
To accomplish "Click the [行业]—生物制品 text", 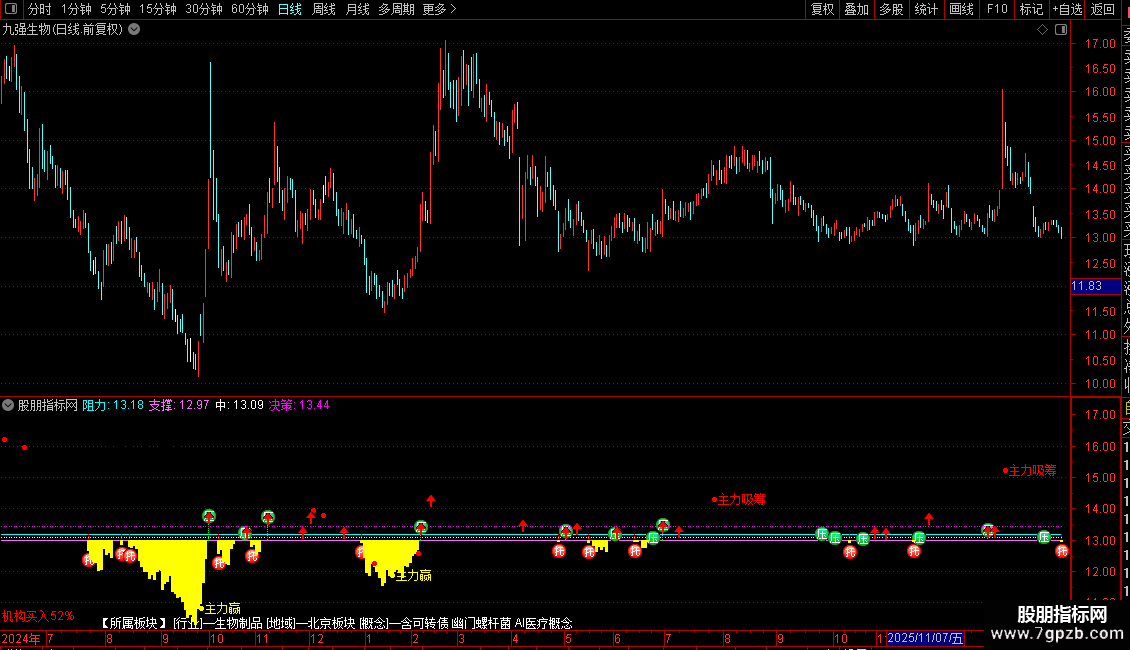I will pyautogui.click(x=218, y=623).
